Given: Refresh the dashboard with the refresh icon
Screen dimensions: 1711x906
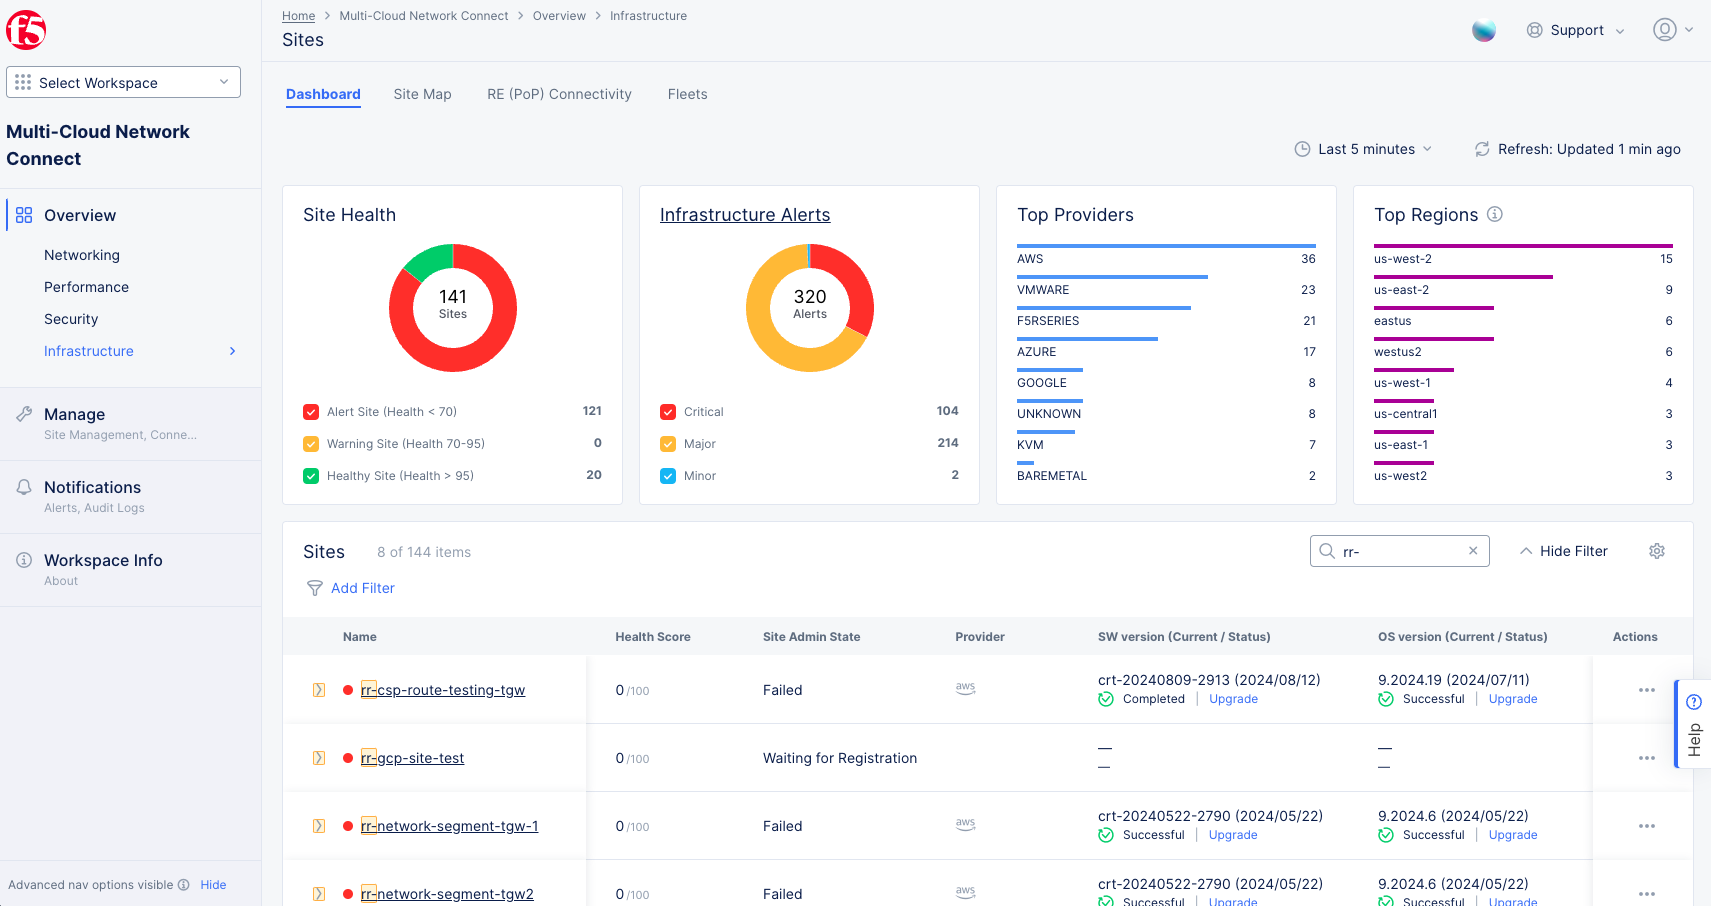Looking at the screenshot, I should pos(1482,148).
